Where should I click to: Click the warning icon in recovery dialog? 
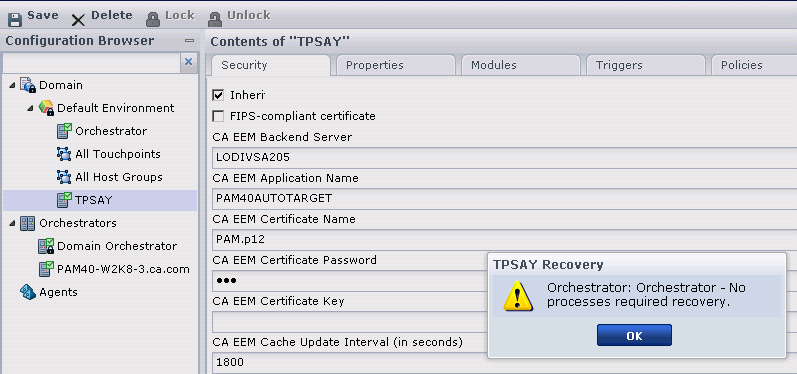pos(518,296)
